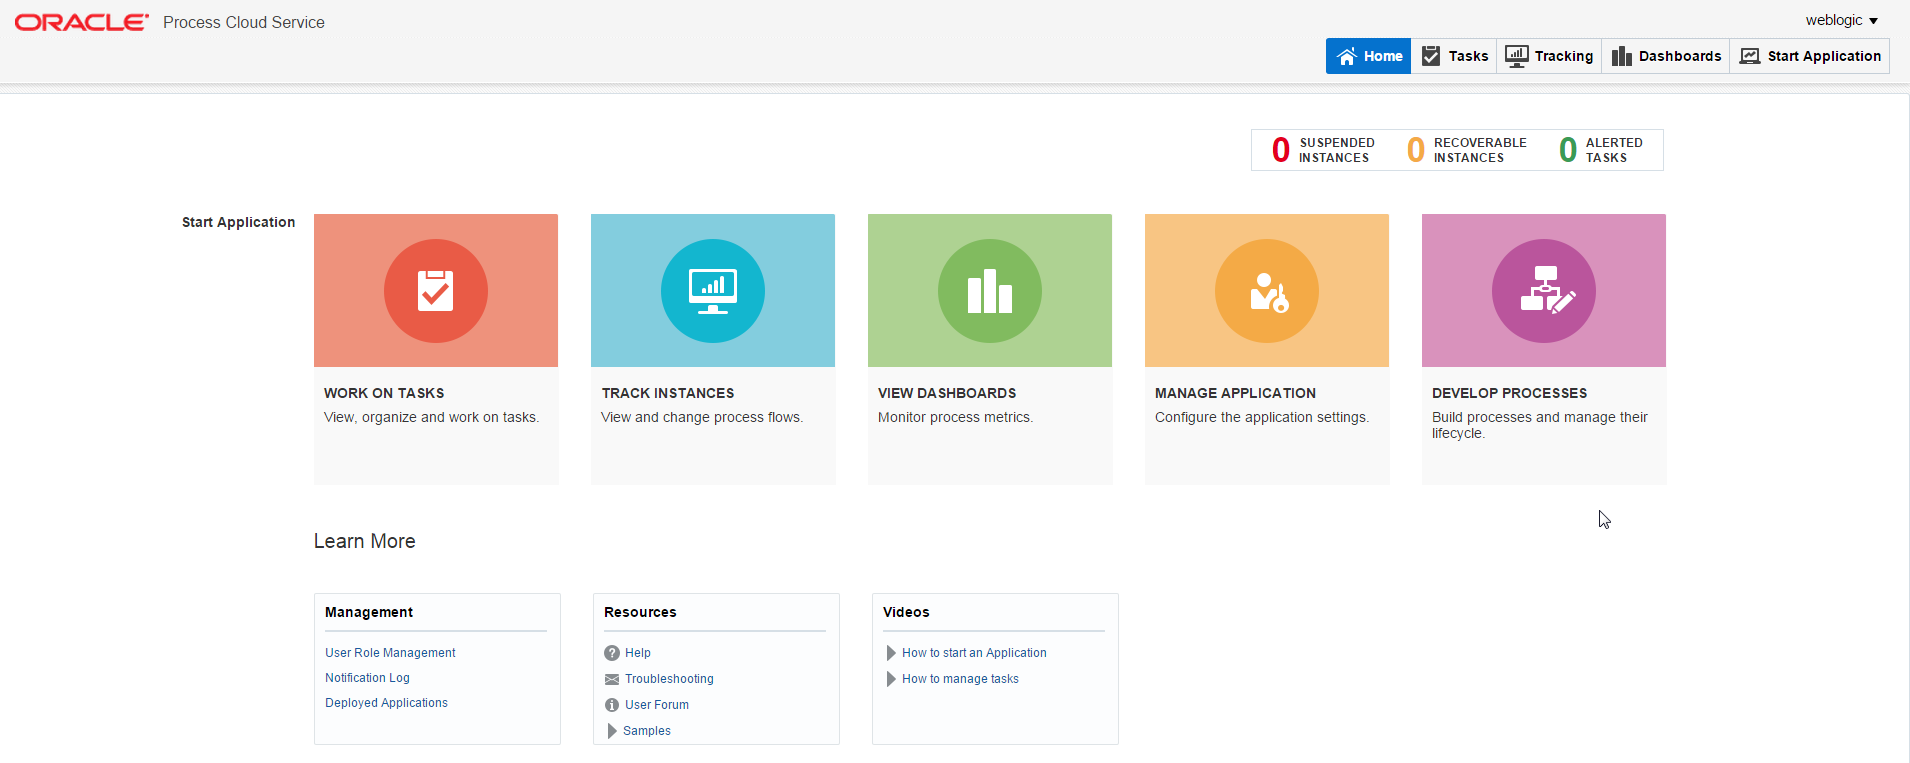Click the Home house icon in navigation

[1347, 56]
